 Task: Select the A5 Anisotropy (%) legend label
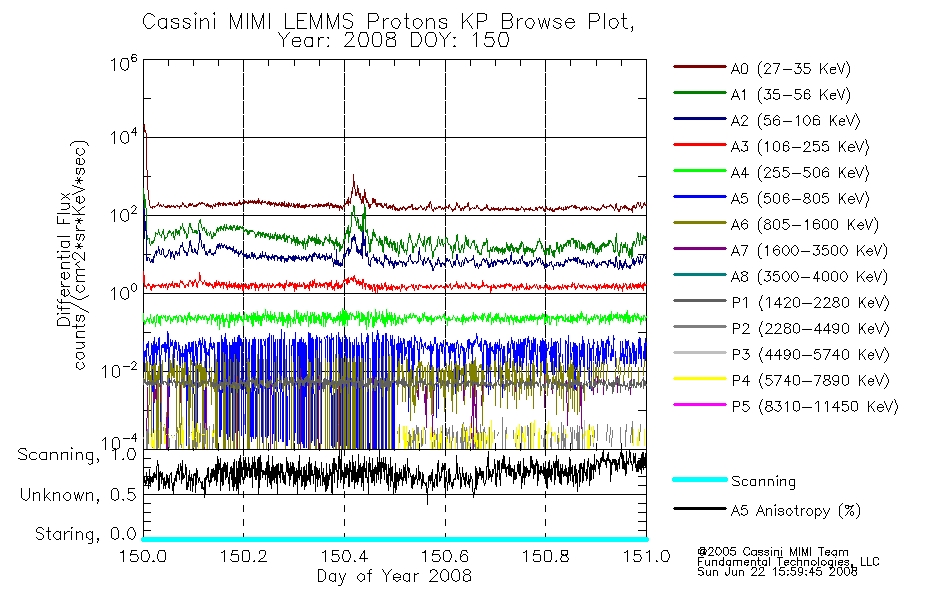click(x=796, y=511)
